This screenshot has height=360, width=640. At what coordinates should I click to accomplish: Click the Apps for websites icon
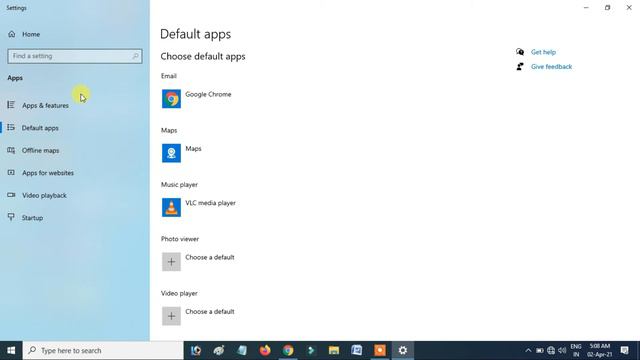11,173
